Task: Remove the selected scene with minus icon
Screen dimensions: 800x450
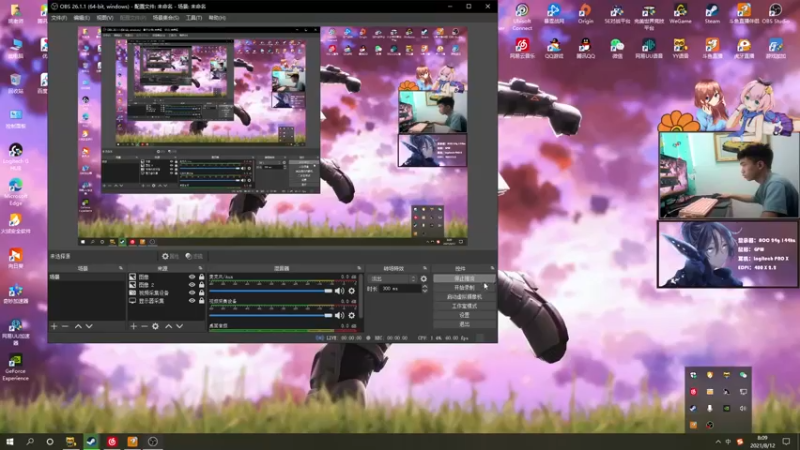Action: coord(65,326)
